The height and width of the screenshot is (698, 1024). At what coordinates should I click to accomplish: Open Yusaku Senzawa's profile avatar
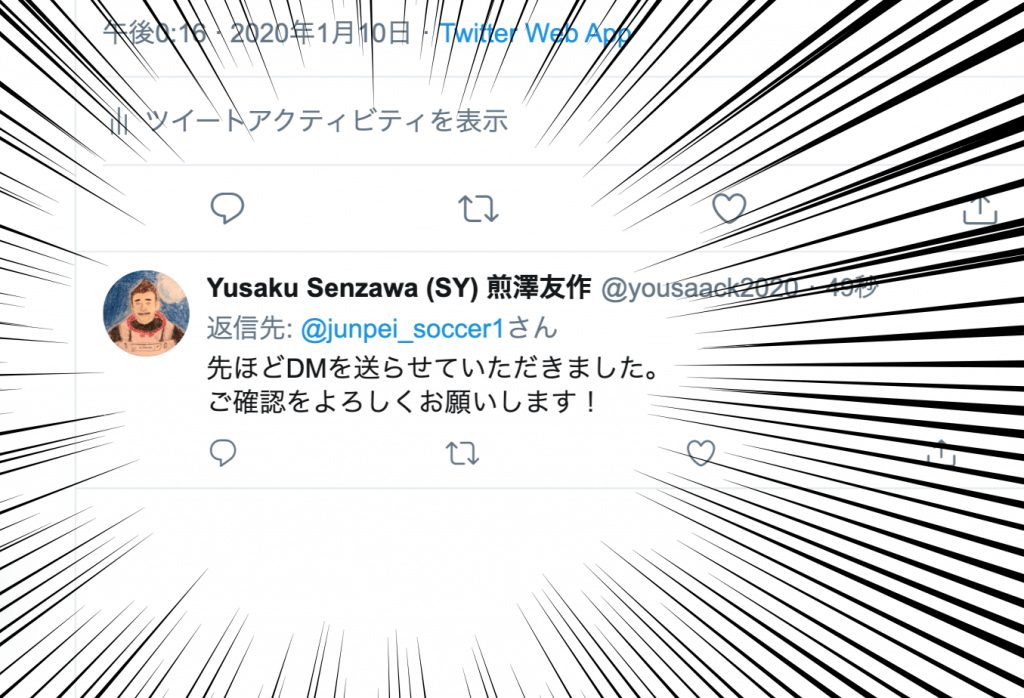[x=146, y=313]
